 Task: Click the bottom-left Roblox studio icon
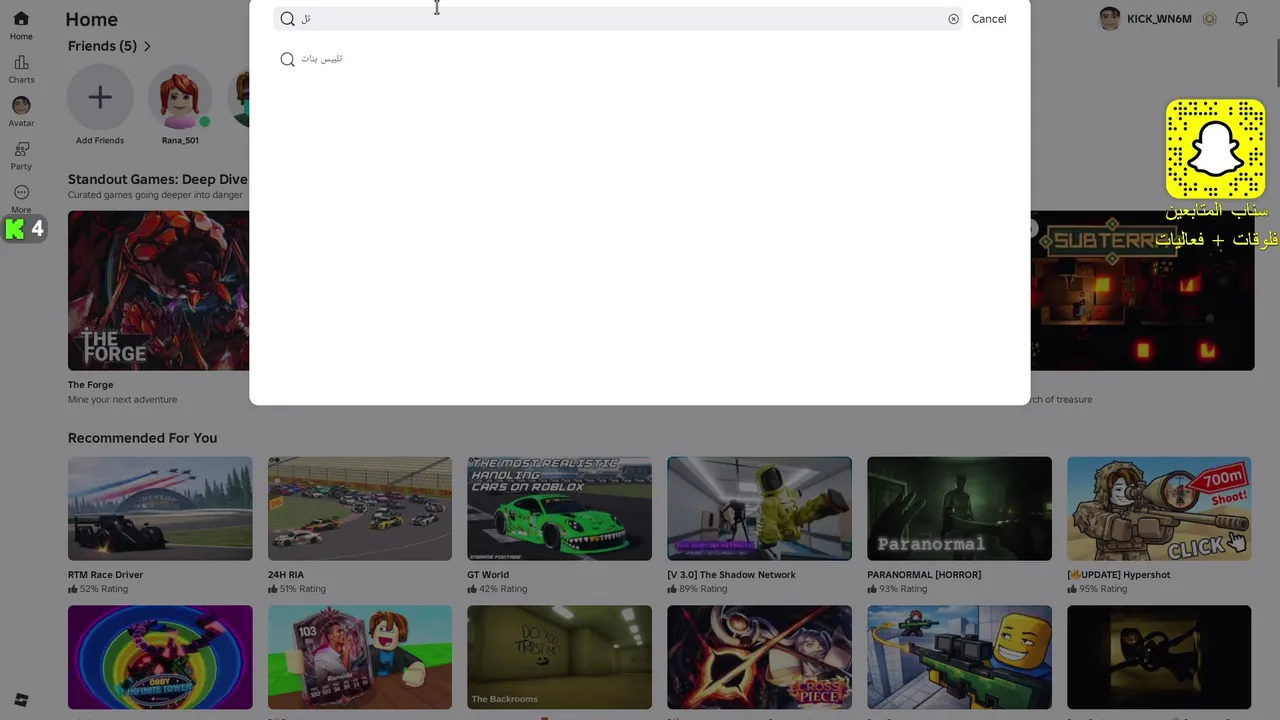click(21, 700)
